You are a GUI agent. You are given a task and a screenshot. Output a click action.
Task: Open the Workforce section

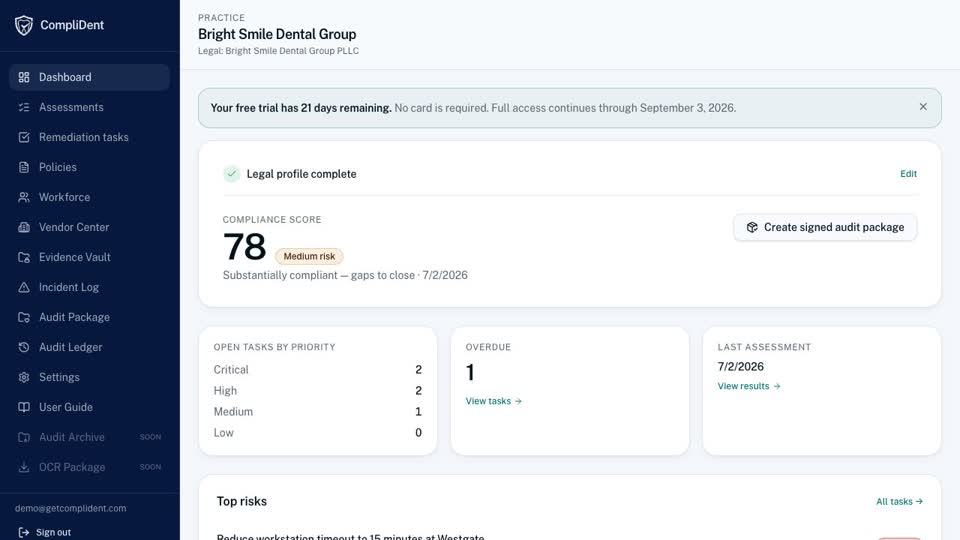[x=89, y=197]
